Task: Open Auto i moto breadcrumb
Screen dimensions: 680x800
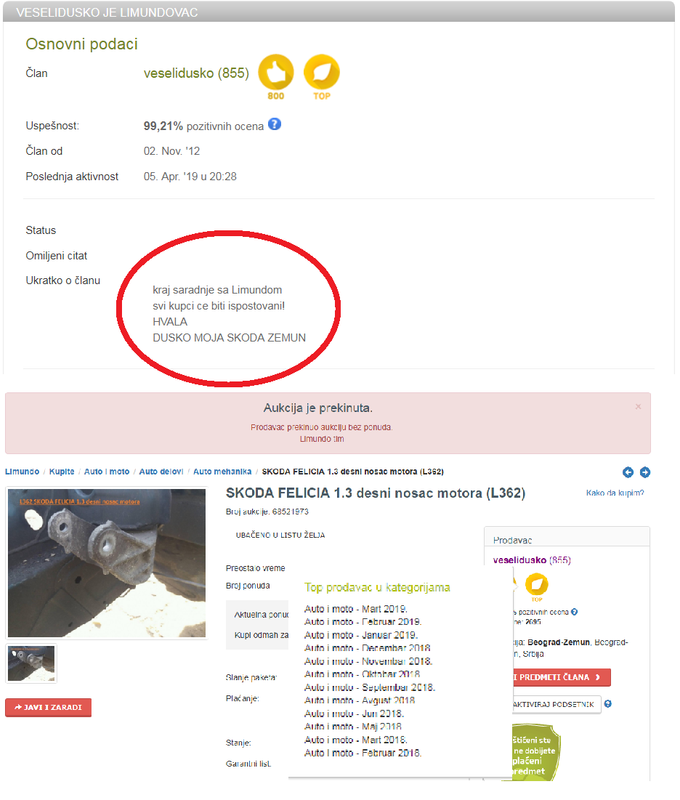Action: pos(107,472)
